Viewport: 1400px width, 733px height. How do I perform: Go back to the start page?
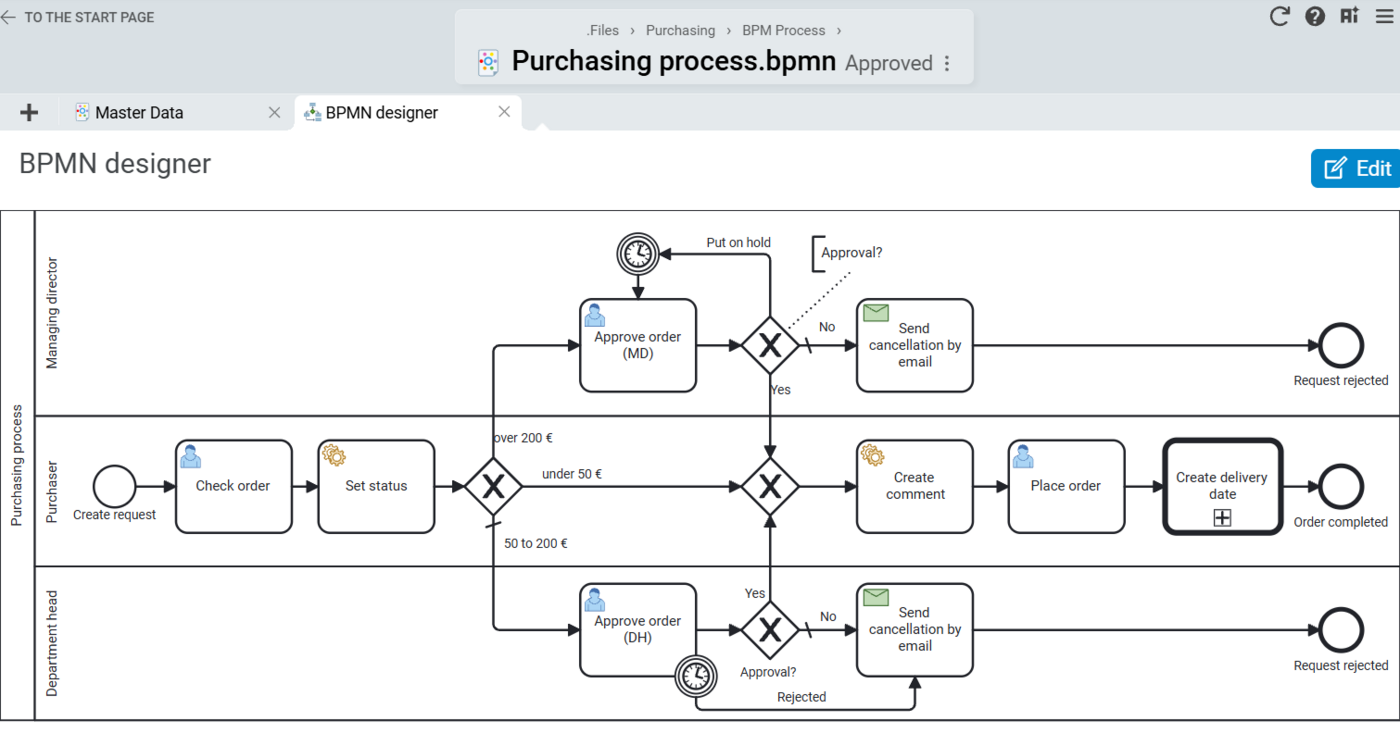pyautogui.click(x=78, y=17)
